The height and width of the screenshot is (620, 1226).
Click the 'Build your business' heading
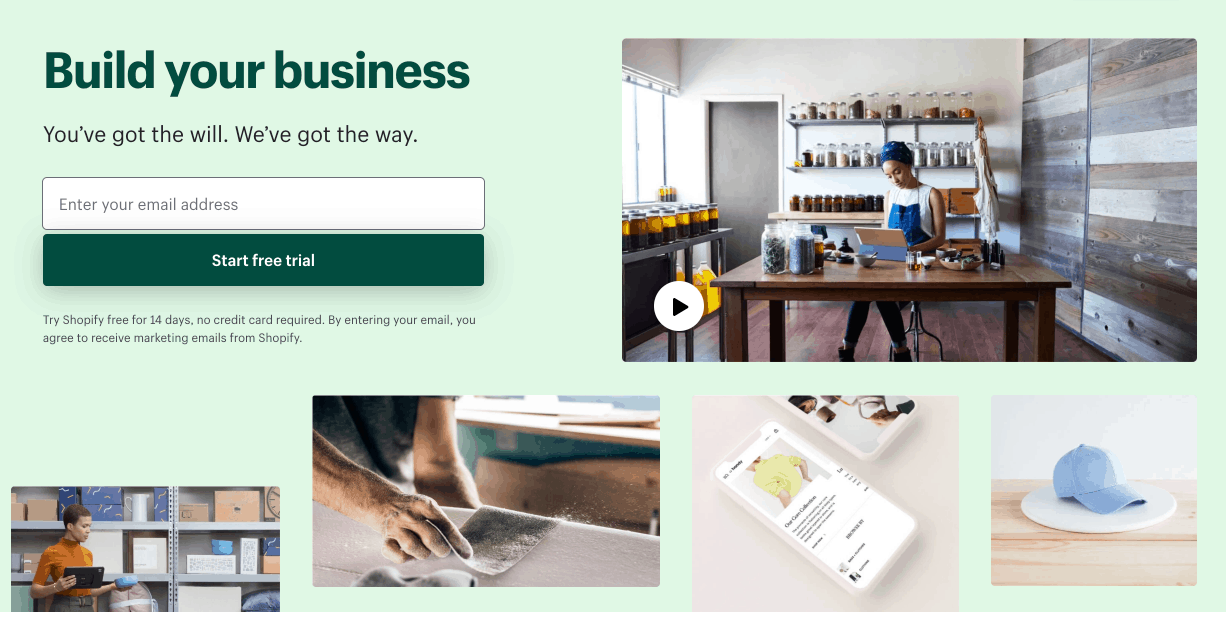coord(257,70)
